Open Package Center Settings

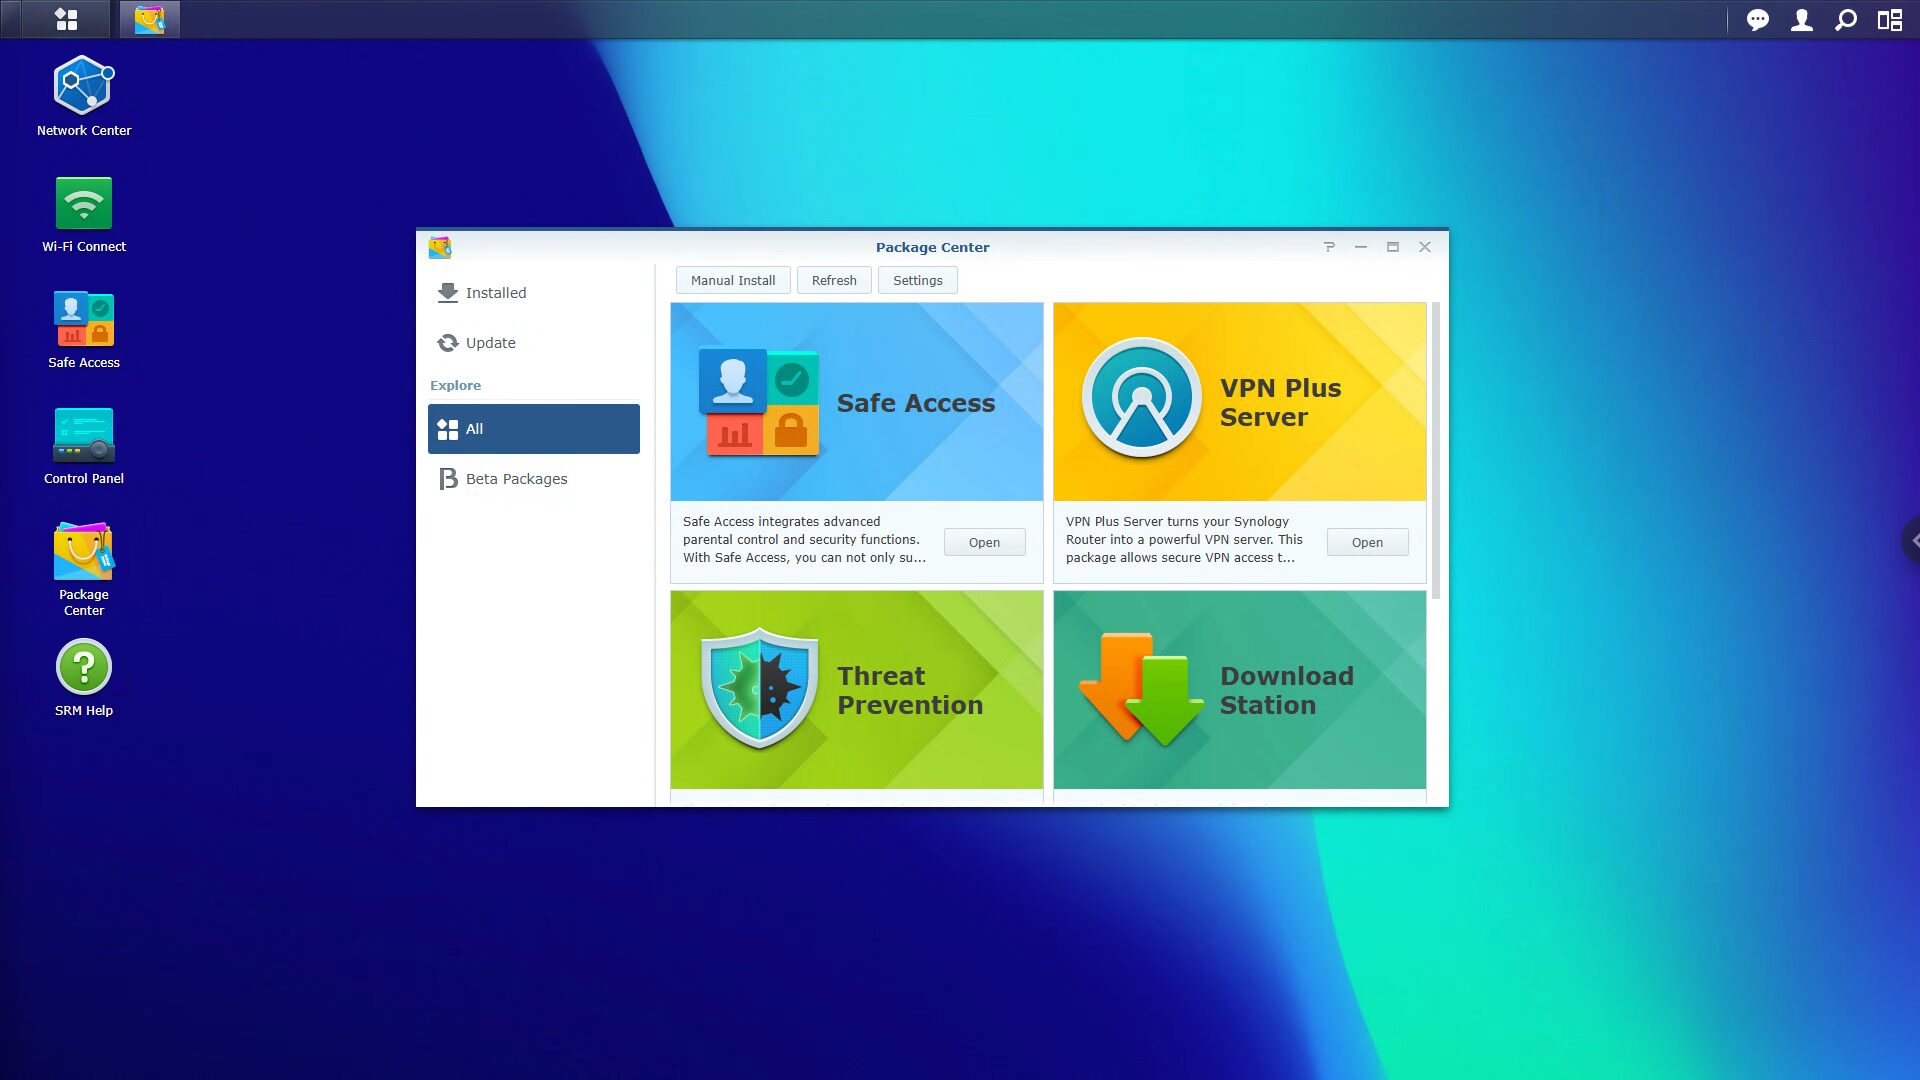point(917,280)
